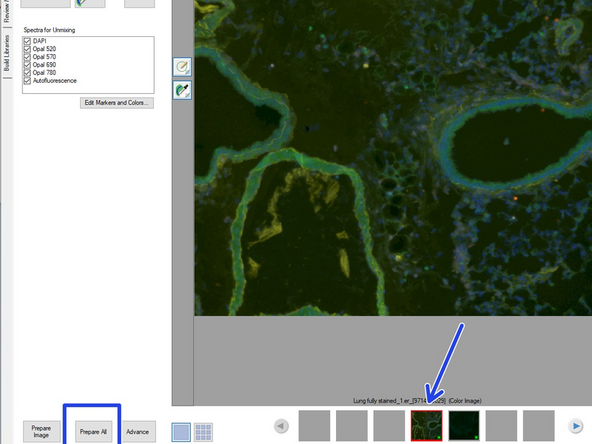
Task: Select the eyedropper color picker tool
Action: pos(182,90)
